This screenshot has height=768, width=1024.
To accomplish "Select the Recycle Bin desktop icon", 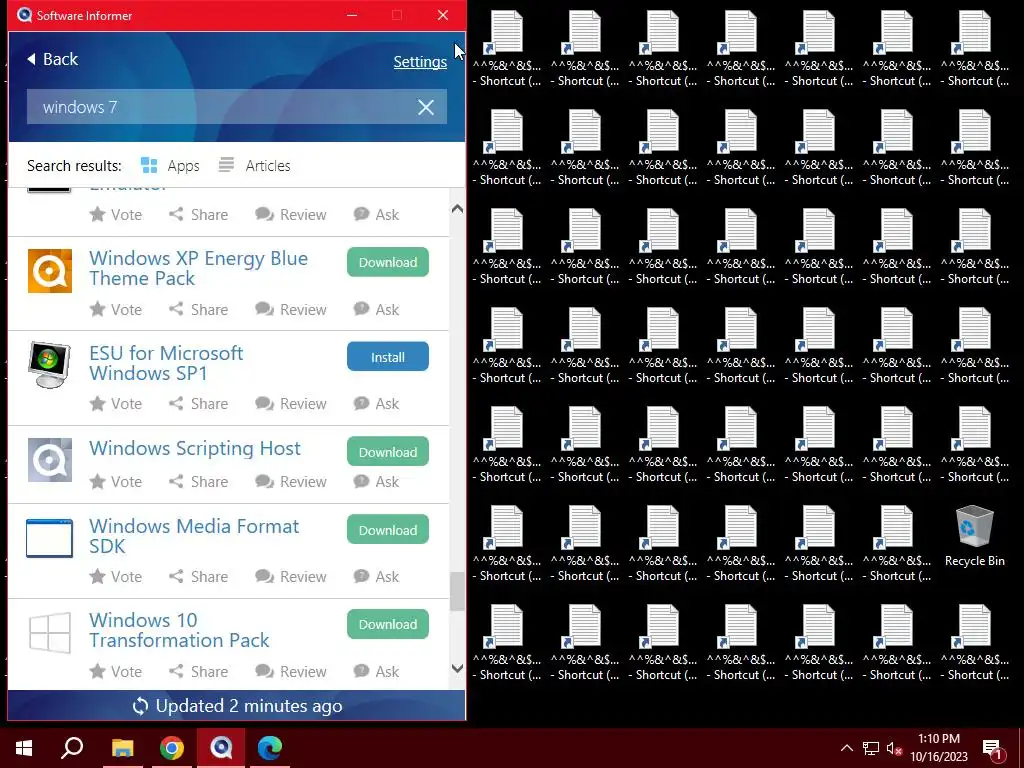I will tap(974, 536).
